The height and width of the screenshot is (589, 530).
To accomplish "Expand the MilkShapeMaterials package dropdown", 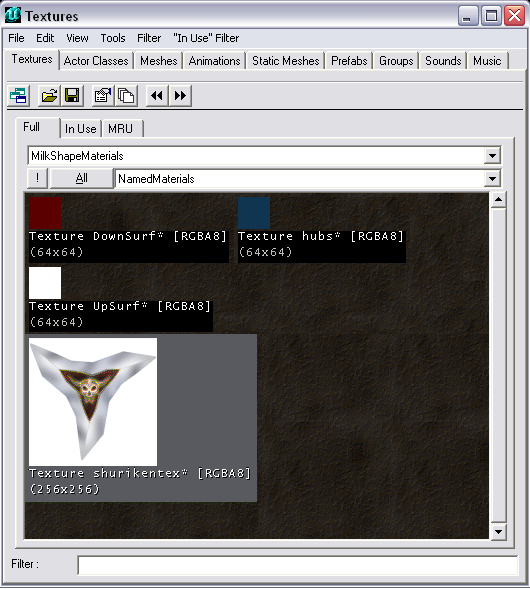I will tap(492, 156).
